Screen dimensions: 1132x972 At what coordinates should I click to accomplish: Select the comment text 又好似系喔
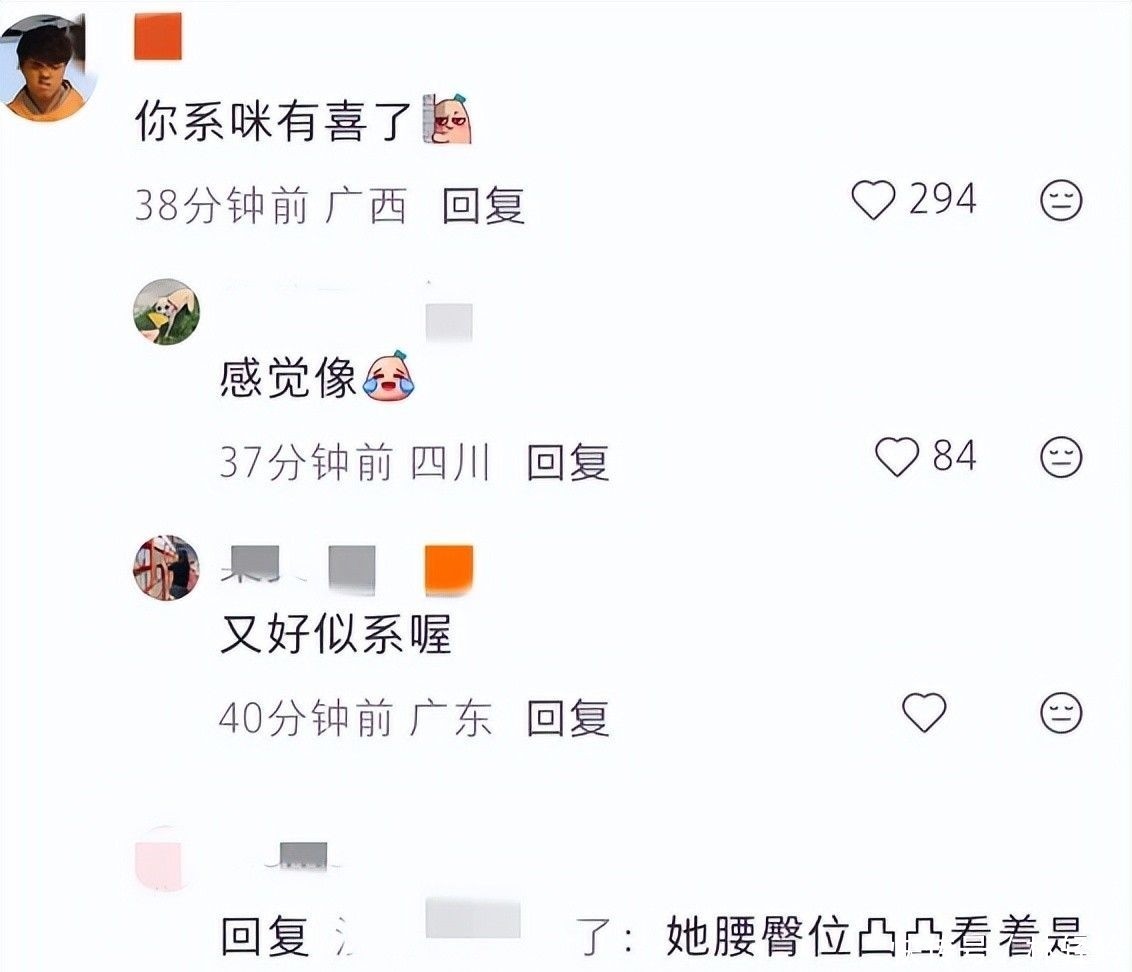click(x=336, y=634)
